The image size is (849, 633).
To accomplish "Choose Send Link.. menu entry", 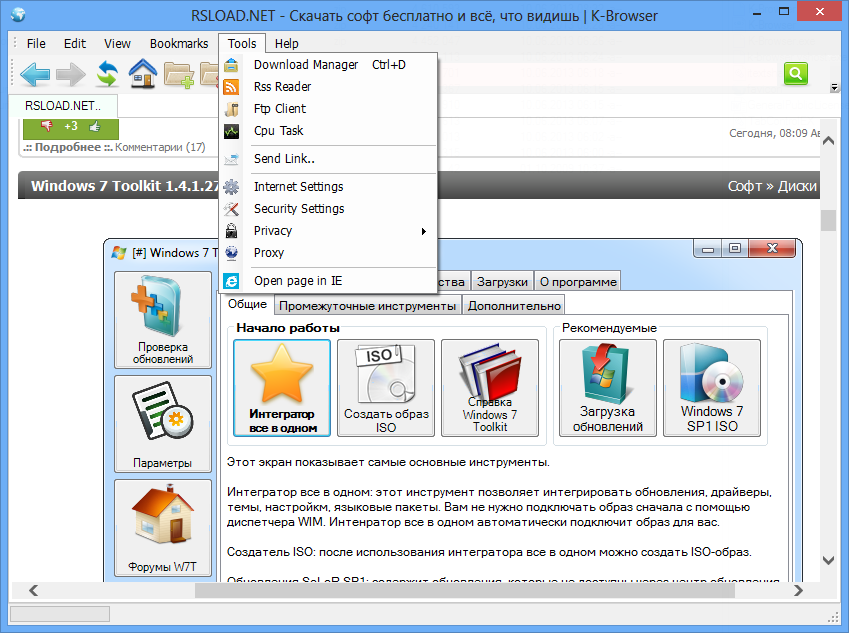I will tap(329, 159).
